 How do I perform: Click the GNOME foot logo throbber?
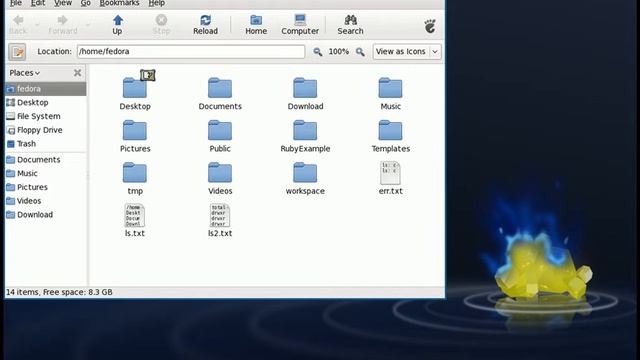(x=430, y=26)
